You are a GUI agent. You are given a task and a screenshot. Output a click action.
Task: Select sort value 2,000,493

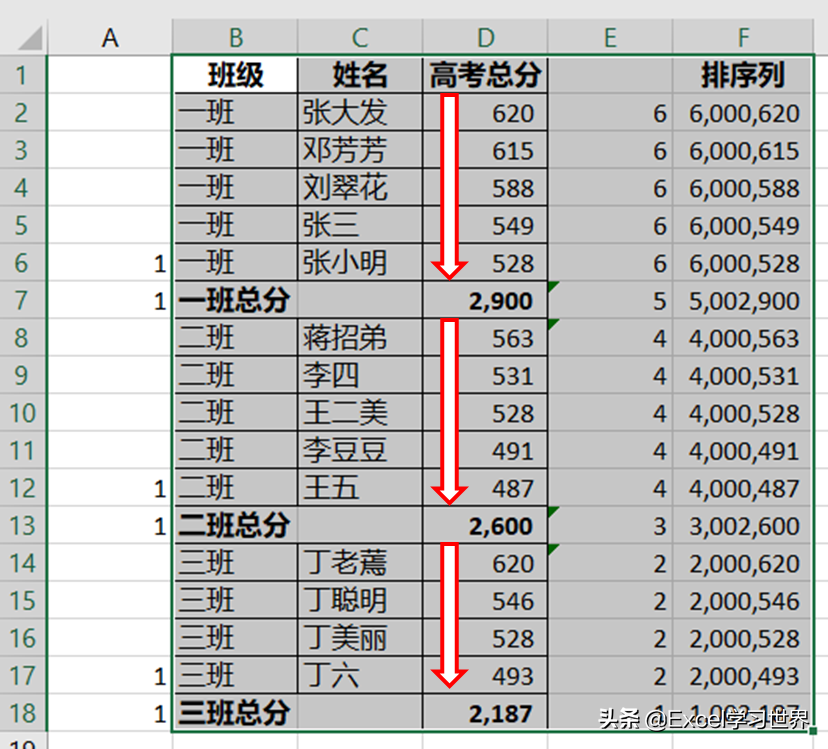click(743, 675)
